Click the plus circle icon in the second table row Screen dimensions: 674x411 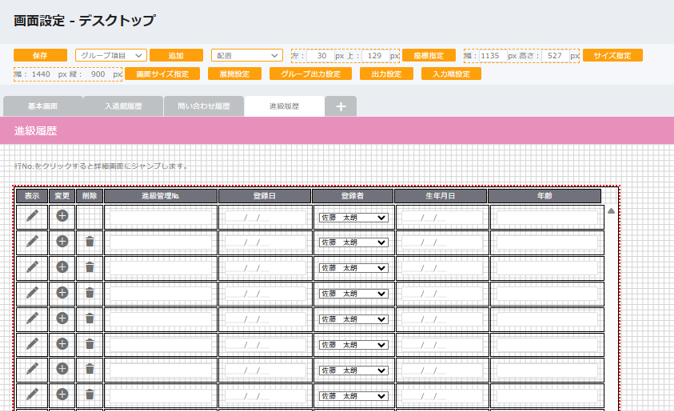point(62,241)
